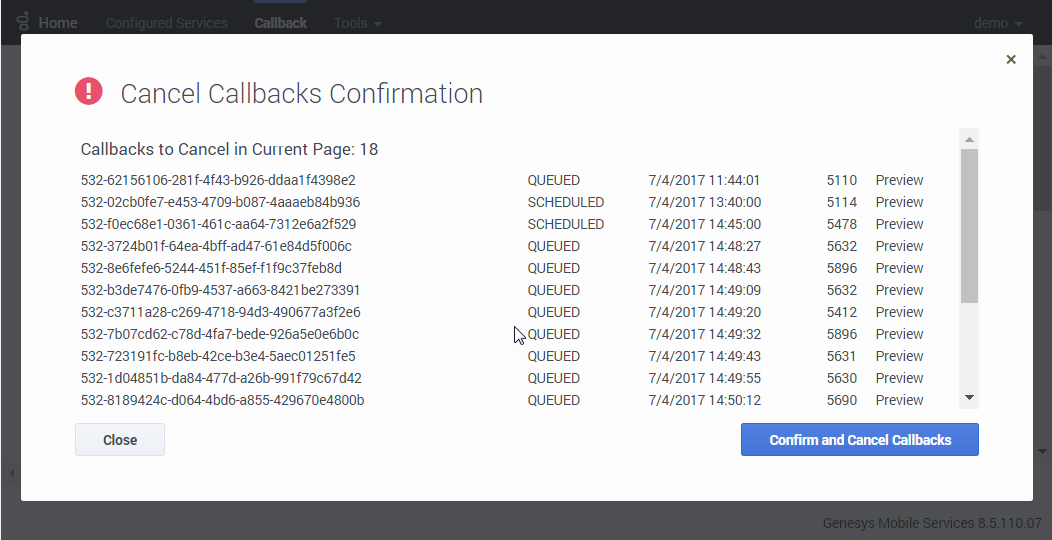Click Confirm and Cancel Callbacks button
Image resolution: width=1052 pixels, height=540 pixels.
click(859, 440)
